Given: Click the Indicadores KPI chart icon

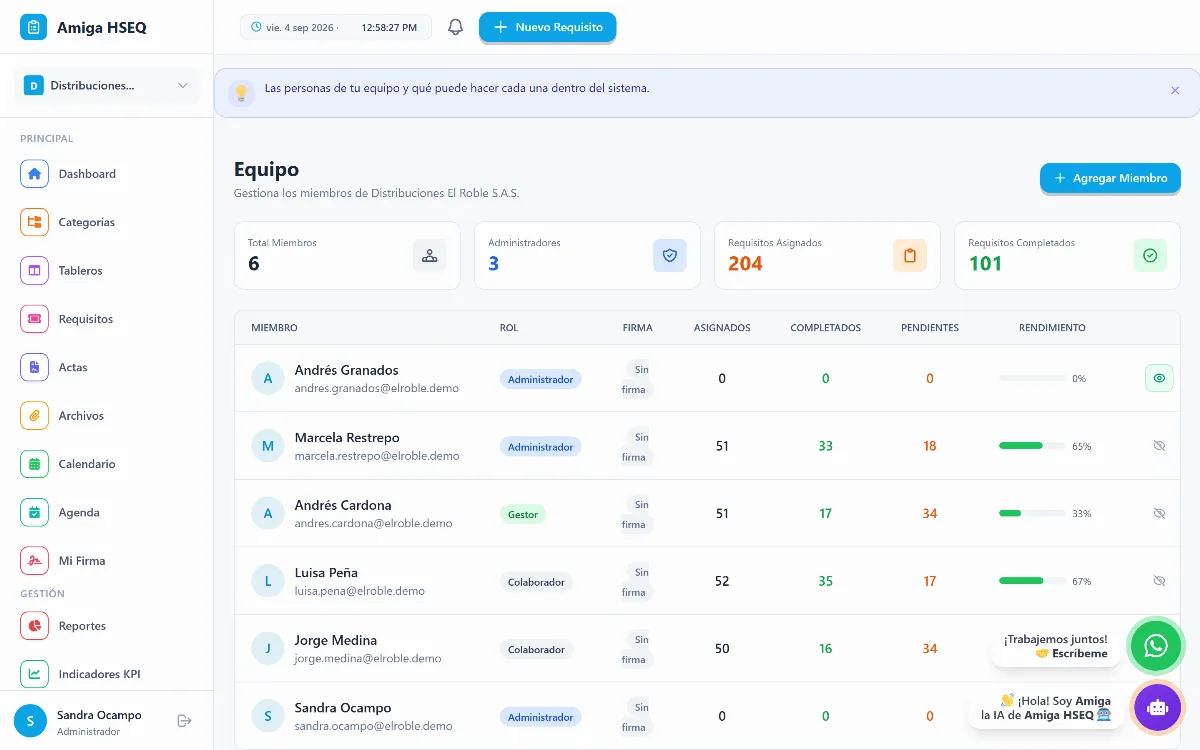Looking at the screenshot, I should coord(34,674).
